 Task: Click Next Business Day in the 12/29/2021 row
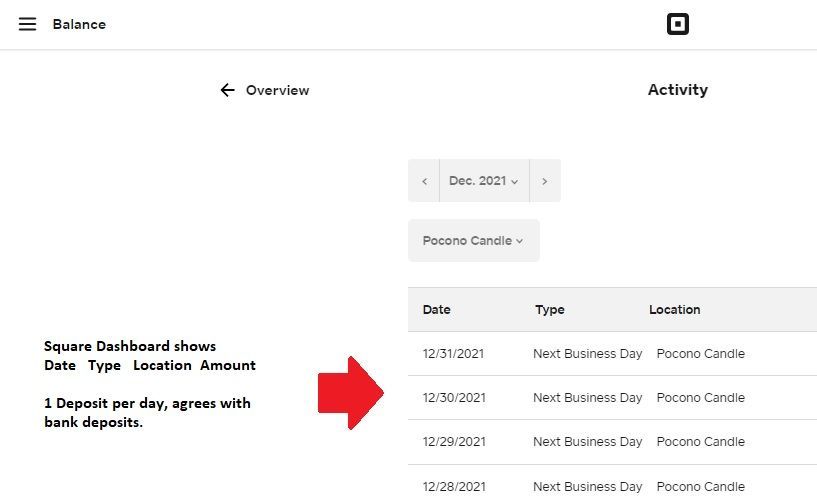587,442
